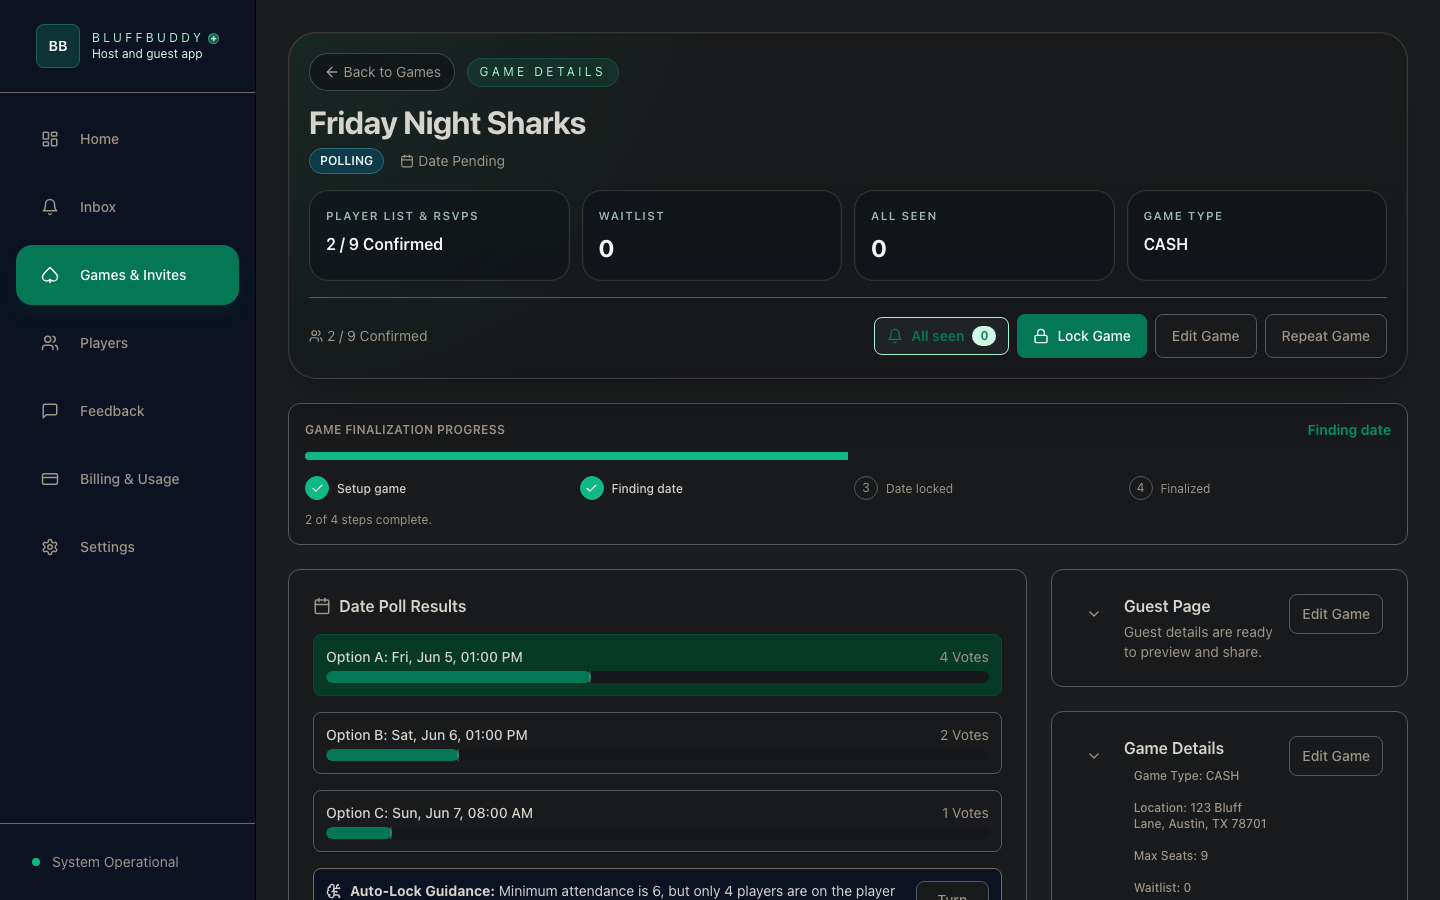The height and width of the screenshot is (900, 1440).
Task: Click the Game Type CASH card
Action: [1257, 236]
